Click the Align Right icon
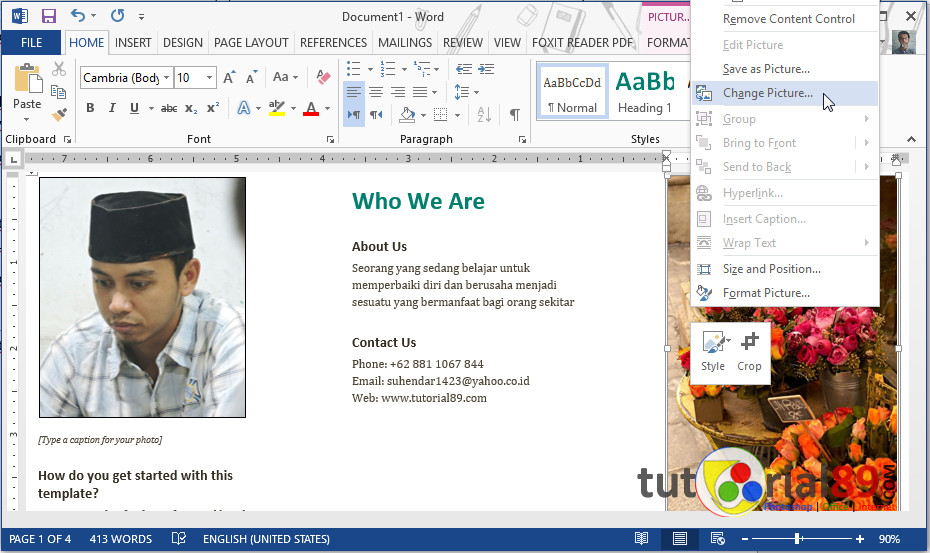930x553 pixels. [x=398, y=92]
